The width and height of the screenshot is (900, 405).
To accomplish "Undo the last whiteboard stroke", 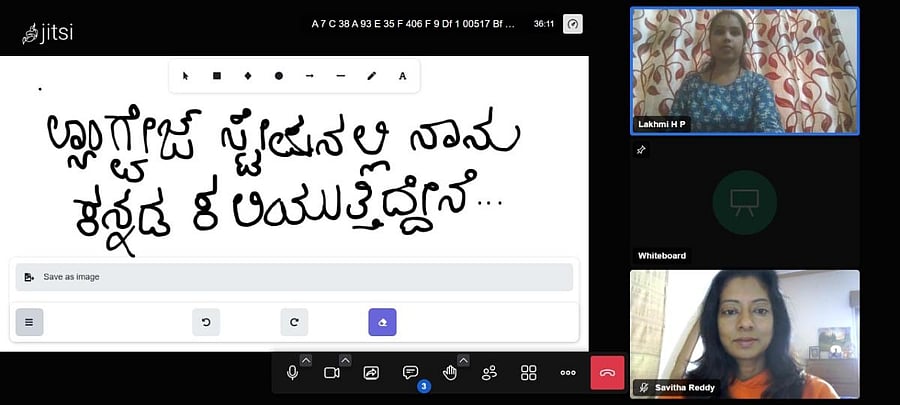I will (206, 322).
